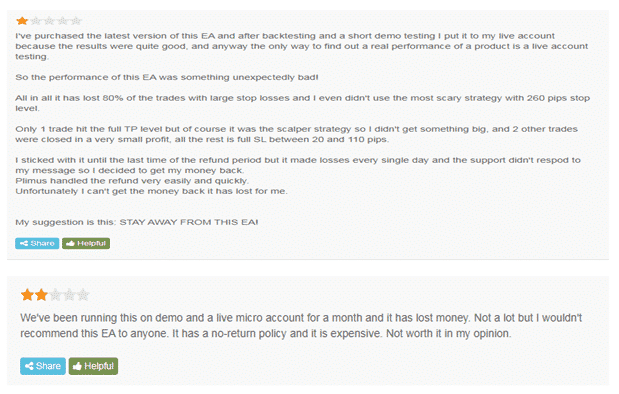Click the fifth star of the two-star review
The image size is (619, 394).
click(83, 295)
